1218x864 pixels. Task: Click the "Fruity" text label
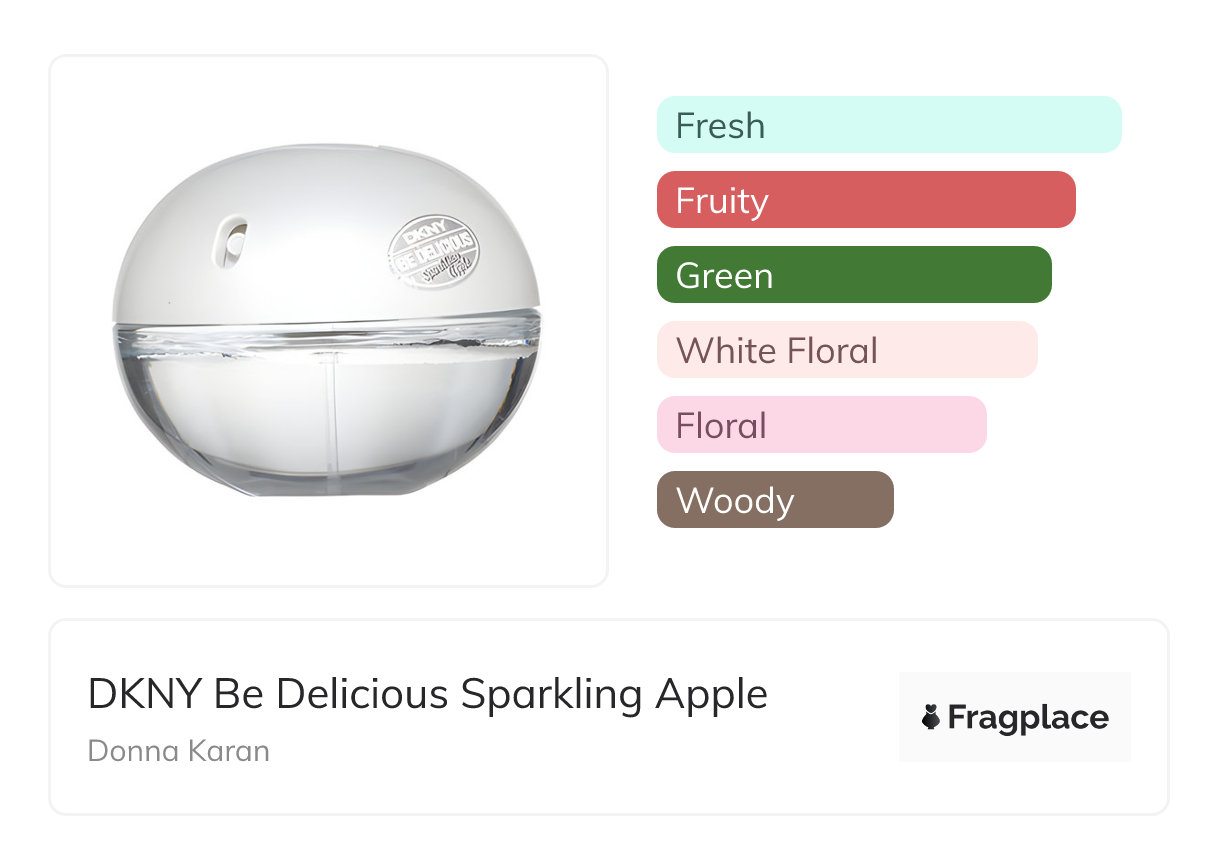(722, 200)
